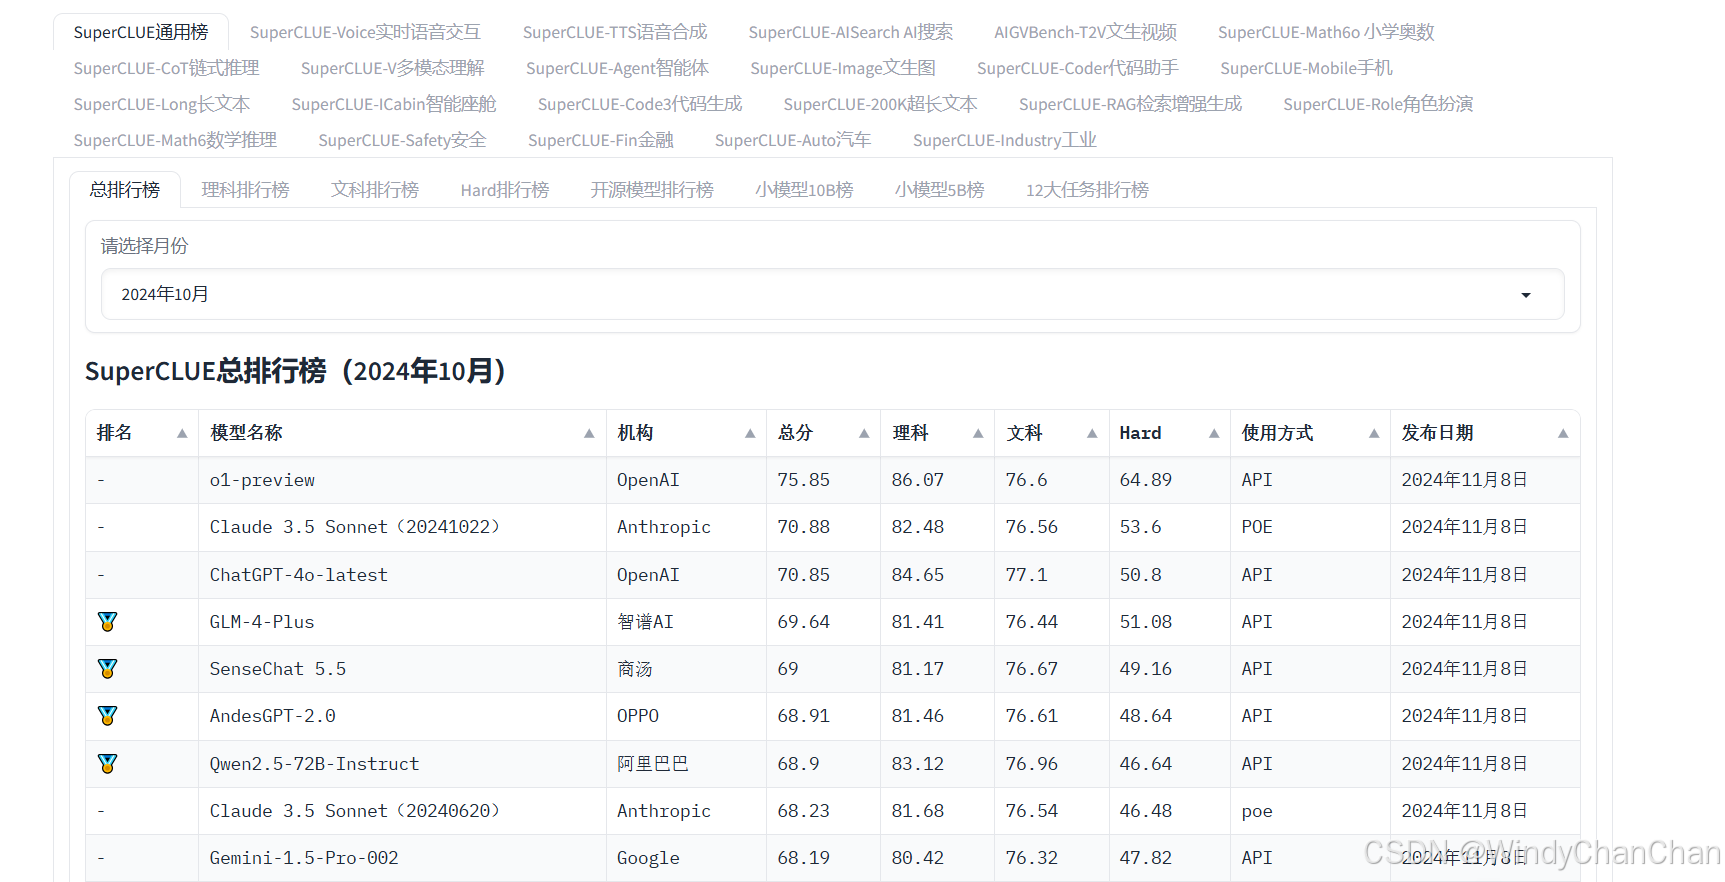Switch to AIGVBench-T2V文生视频 tab

point(1085,32)
